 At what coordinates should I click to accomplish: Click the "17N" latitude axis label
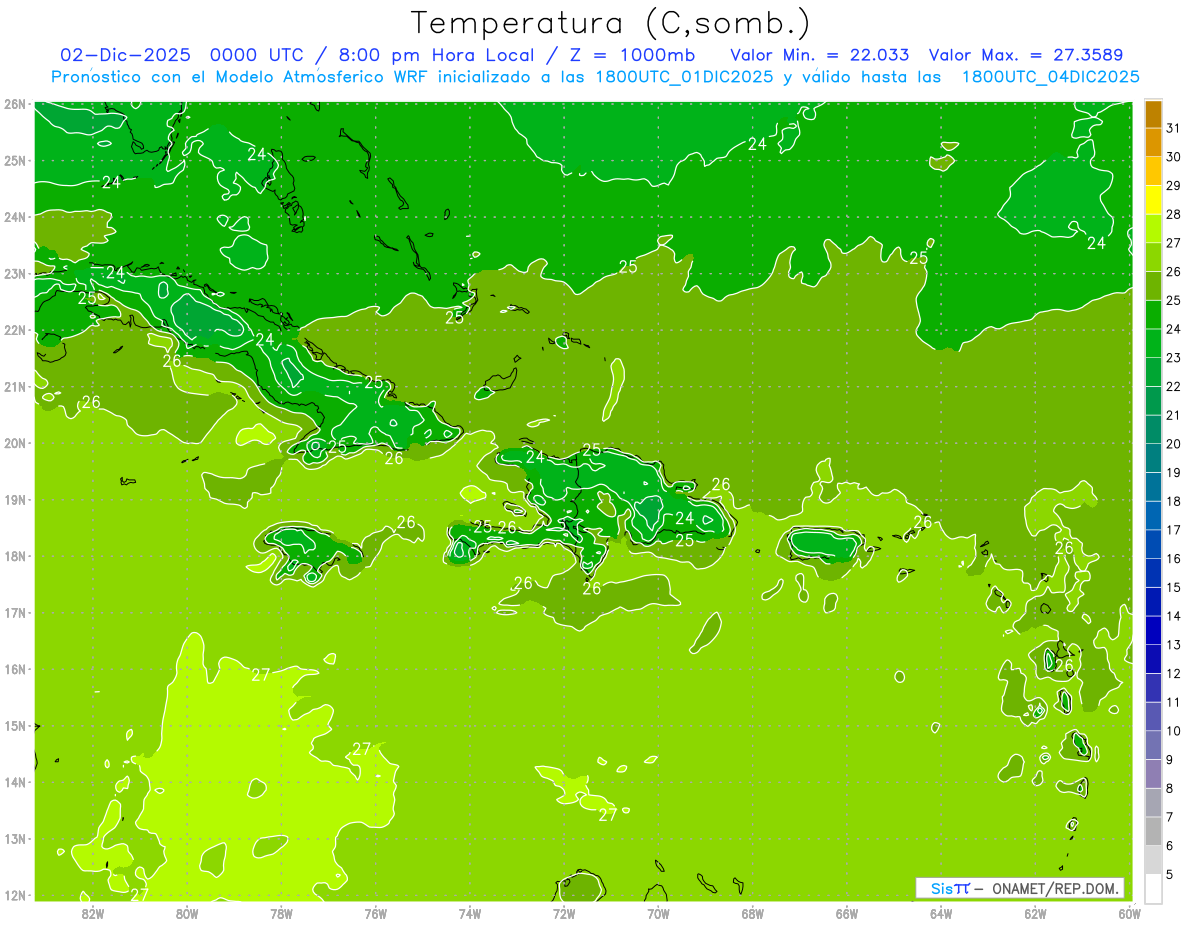tap(15, 612)
